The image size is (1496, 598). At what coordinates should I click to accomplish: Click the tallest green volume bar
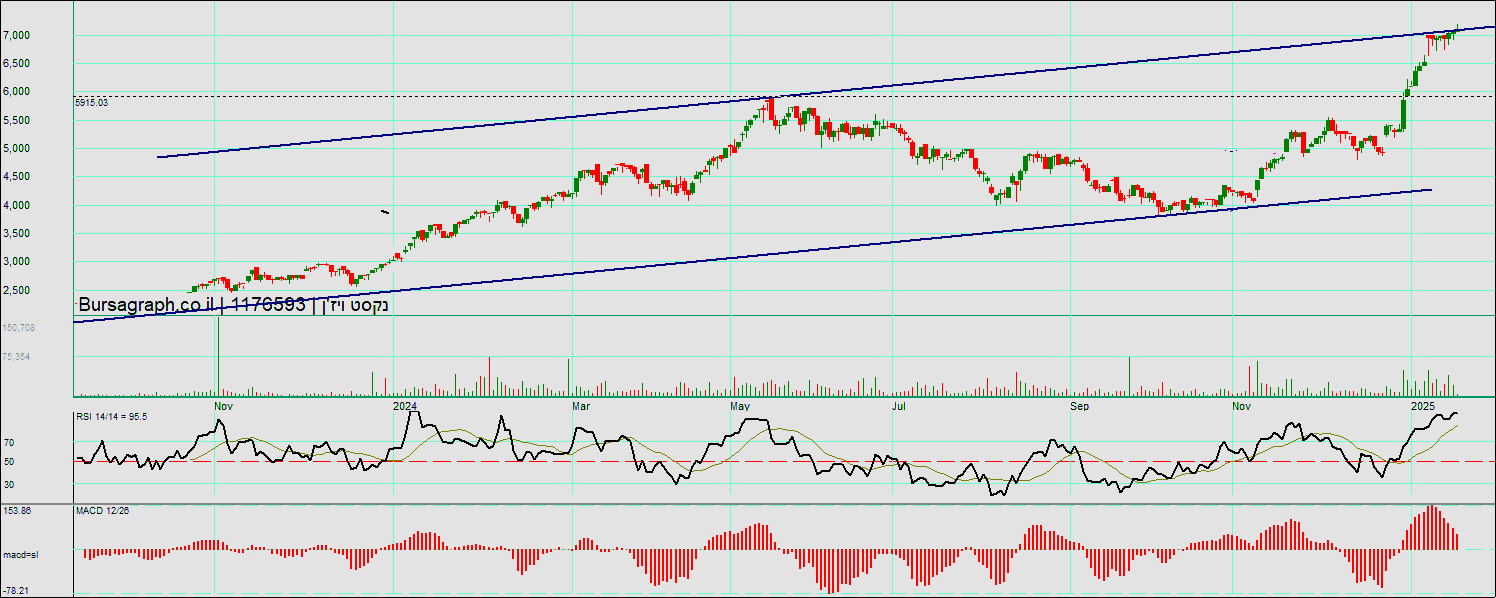[x=217, y=356]
